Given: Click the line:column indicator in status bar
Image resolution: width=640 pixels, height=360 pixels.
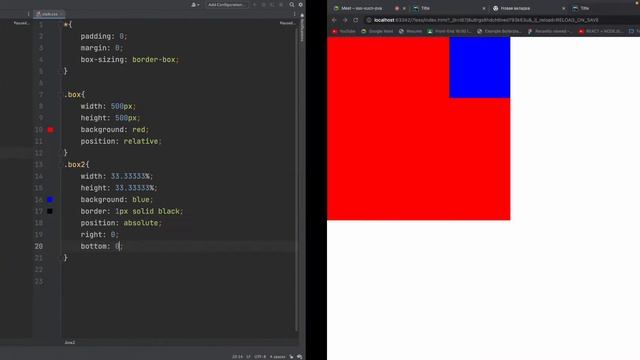Looking at the screenshot, I should 237,357.
